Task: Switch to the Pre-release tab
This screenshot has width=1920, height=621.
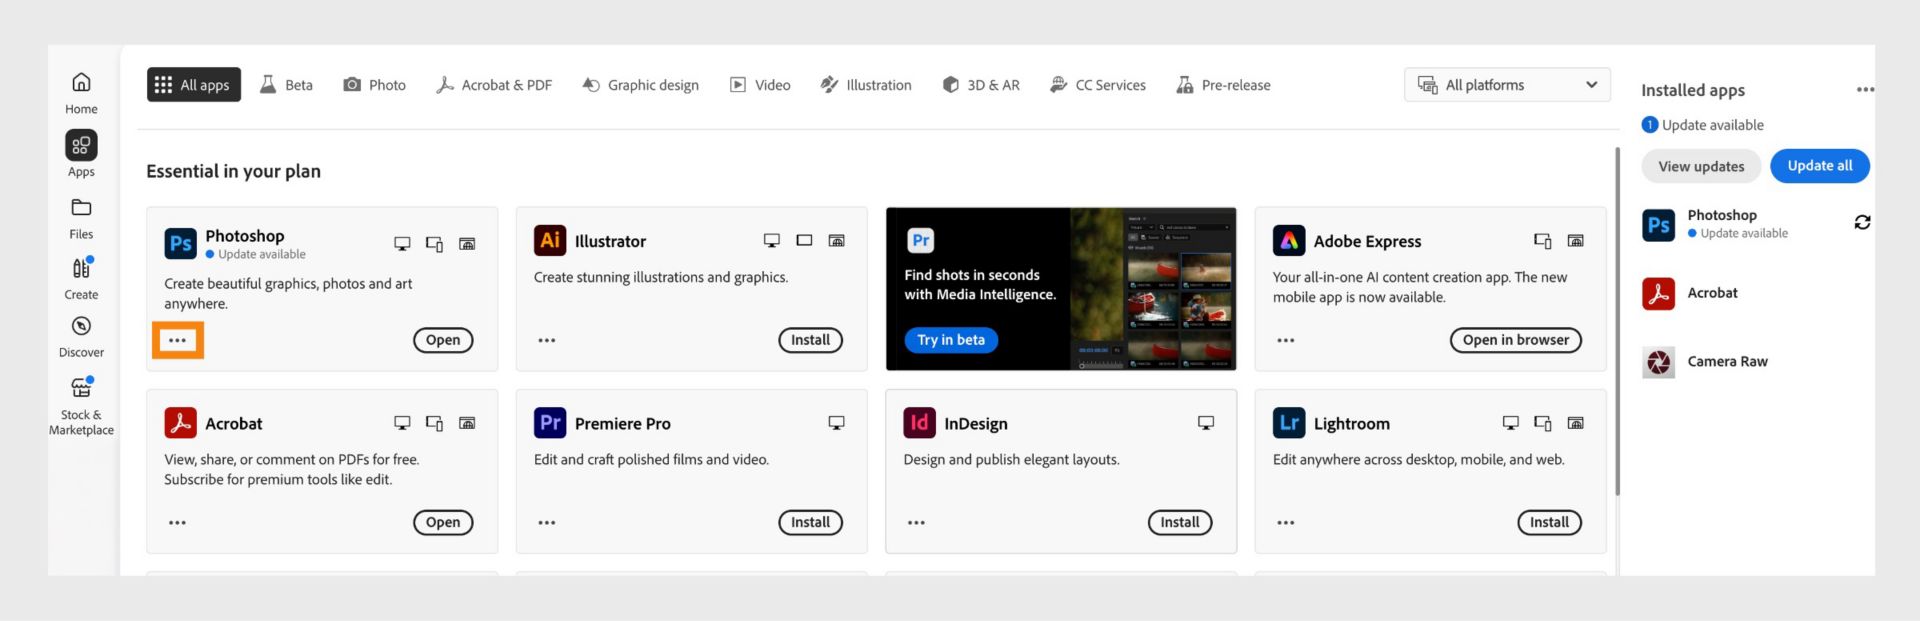Action: click(x=1224, y=85)
